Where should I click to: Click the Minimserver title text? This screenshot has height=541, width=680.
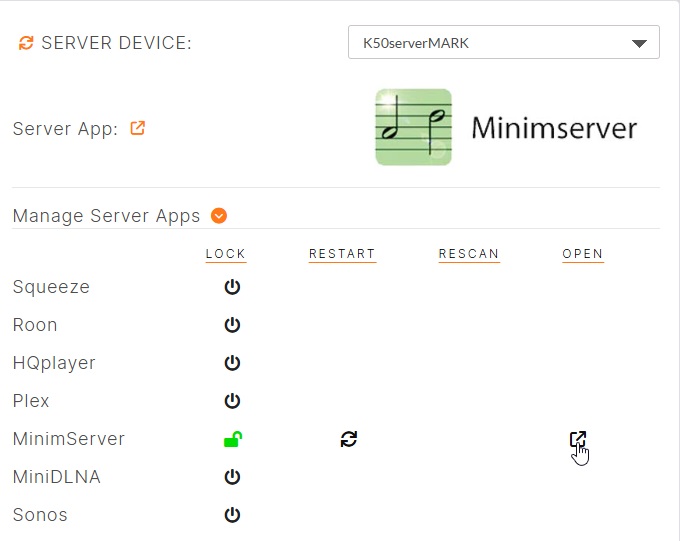[554, 129]
